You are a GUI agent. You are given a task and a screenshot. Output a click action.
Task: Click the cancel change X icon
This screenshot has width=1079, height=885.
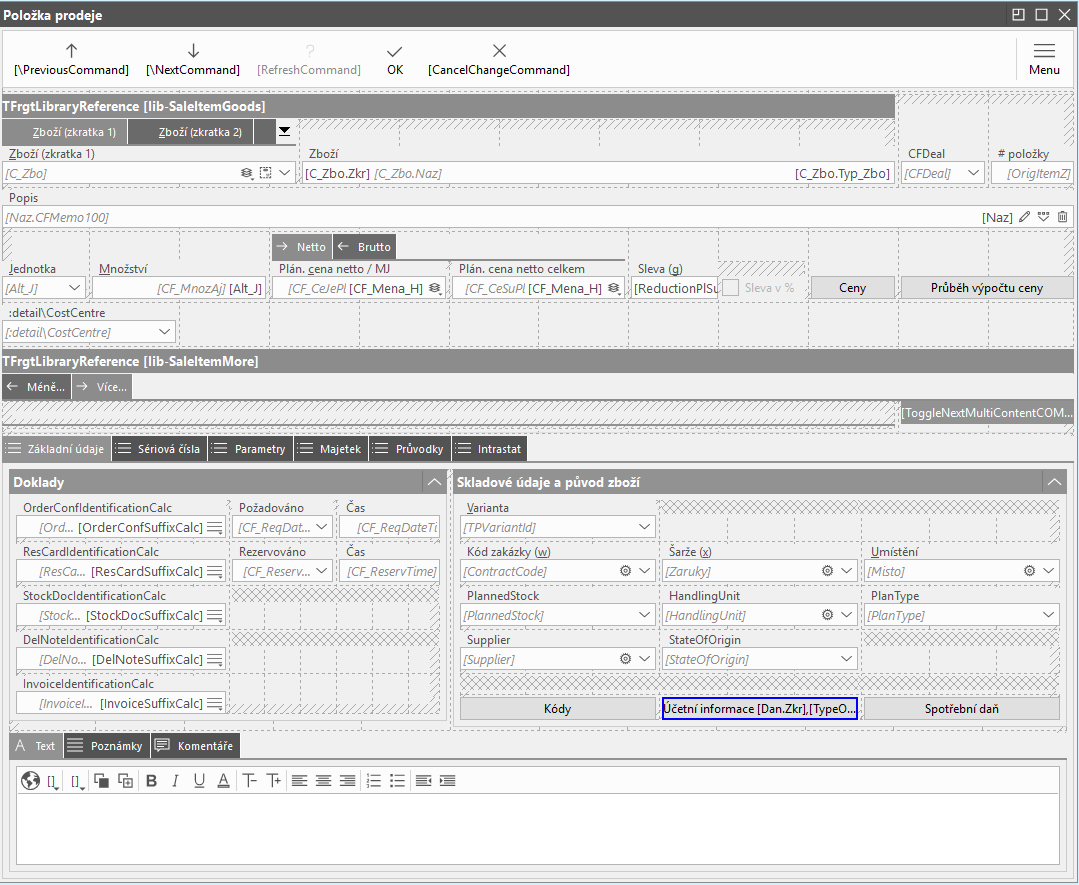tap(499, 51)
